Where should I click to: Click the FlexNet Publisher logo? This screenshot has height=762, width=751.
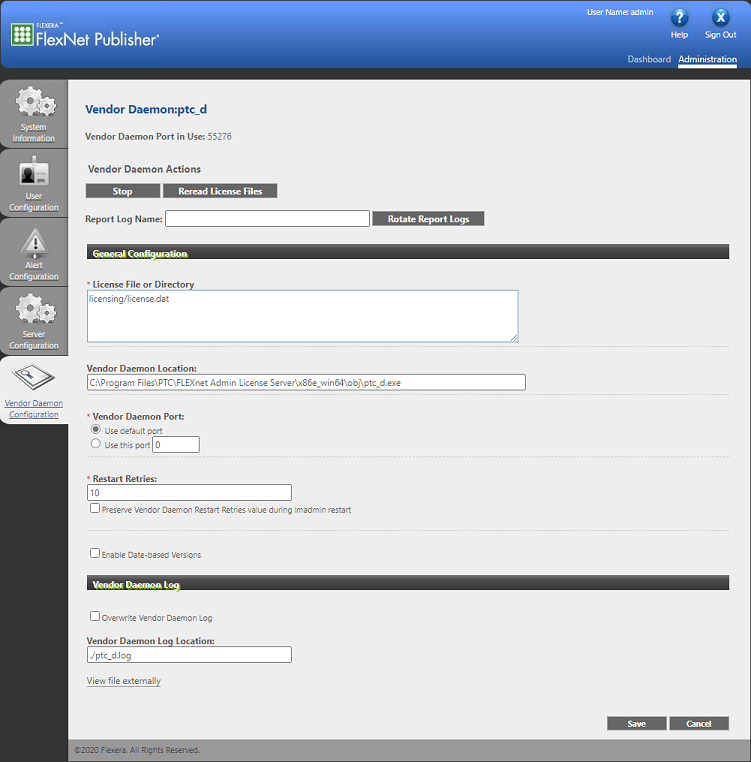(85, 35)
